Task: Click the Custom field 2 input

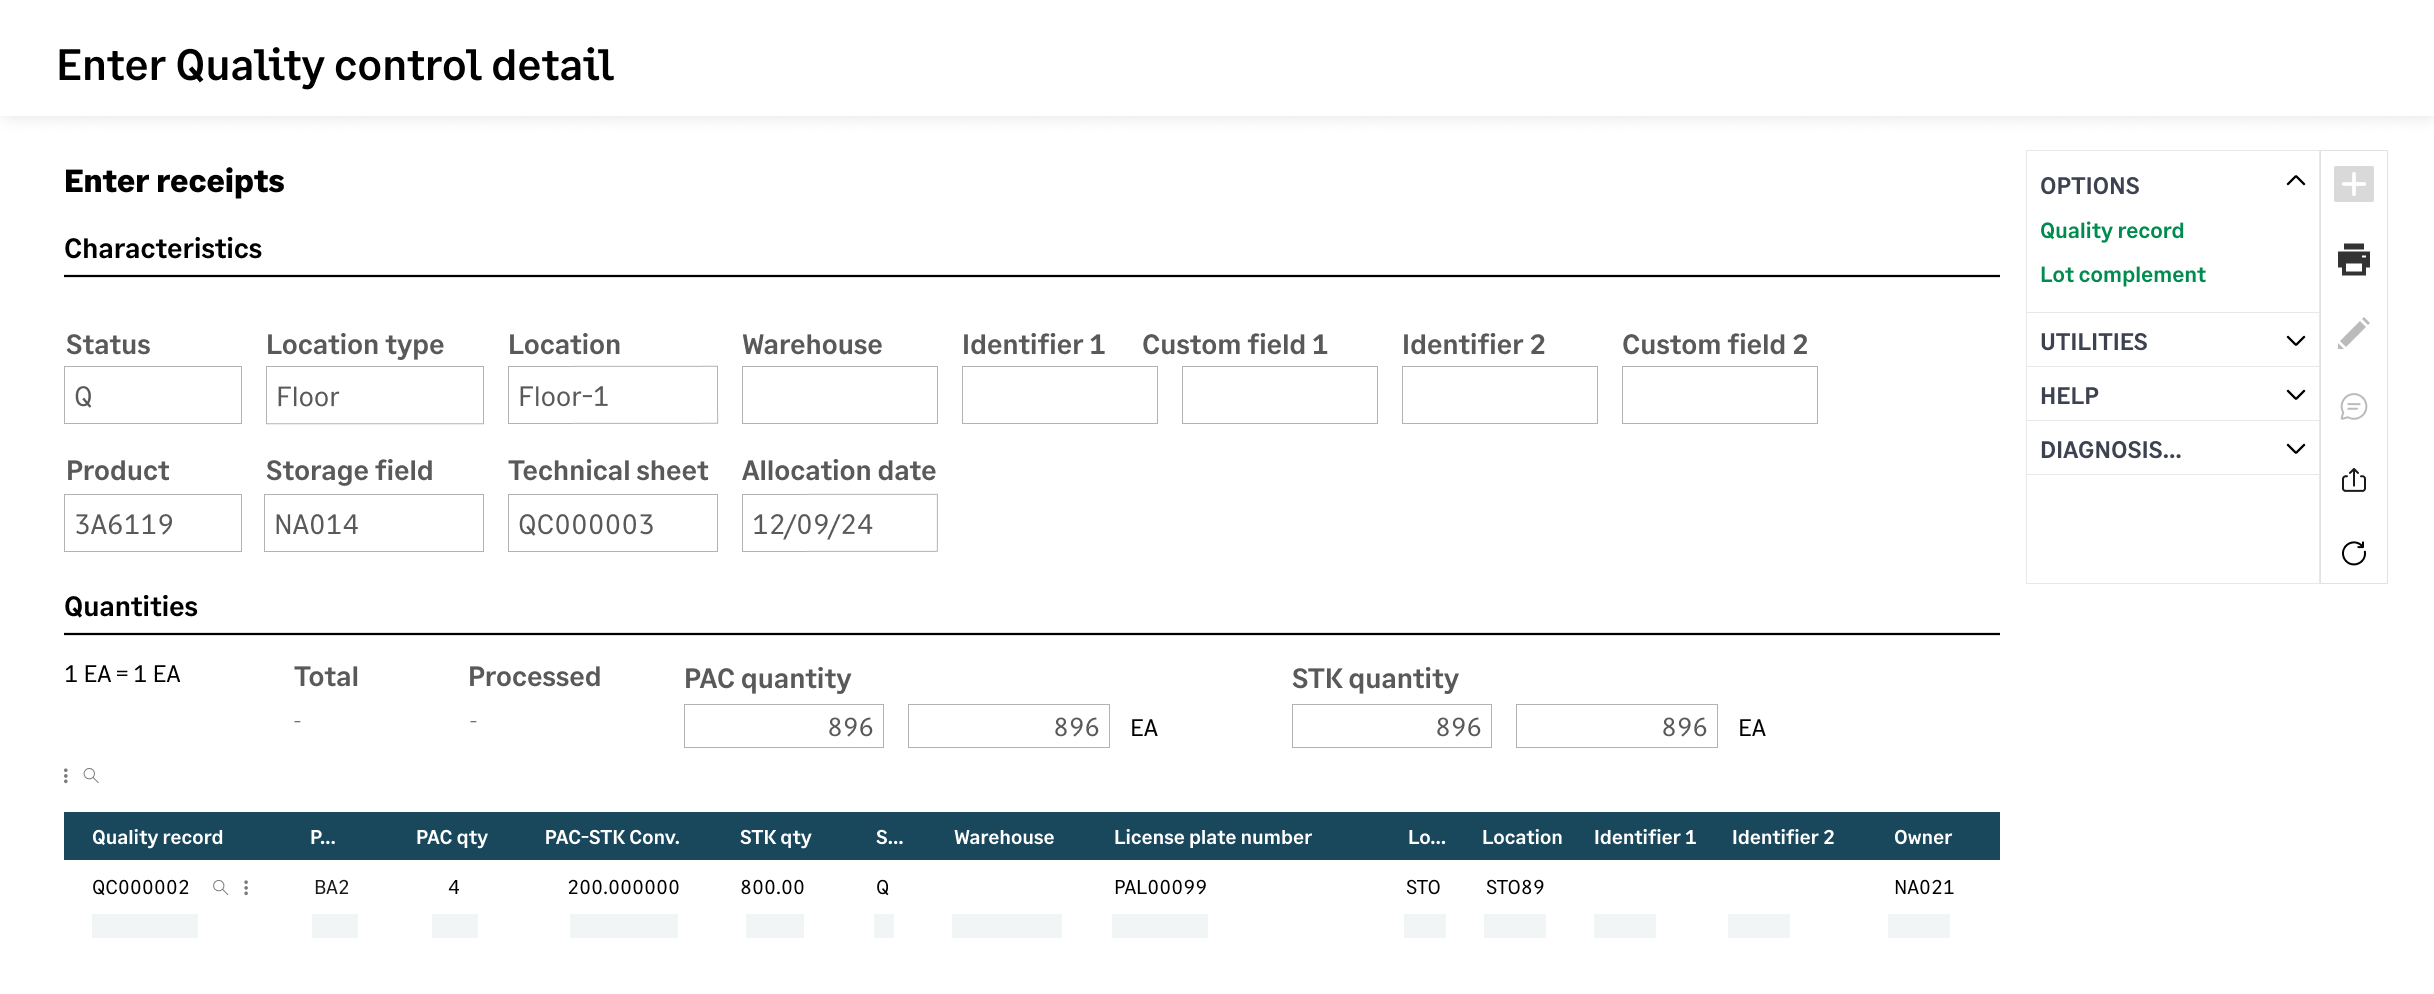Action: (x=1719, y=395)
